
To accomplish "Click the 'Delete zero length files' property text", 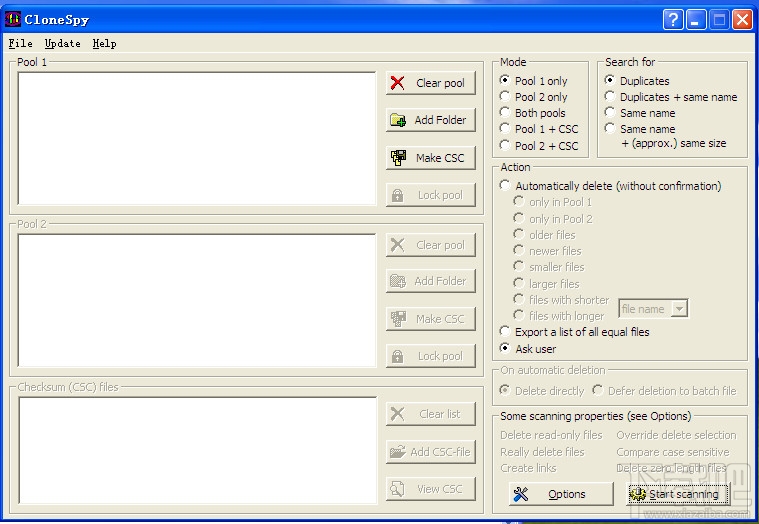I will pyautogui.click(x=671, y=468).
